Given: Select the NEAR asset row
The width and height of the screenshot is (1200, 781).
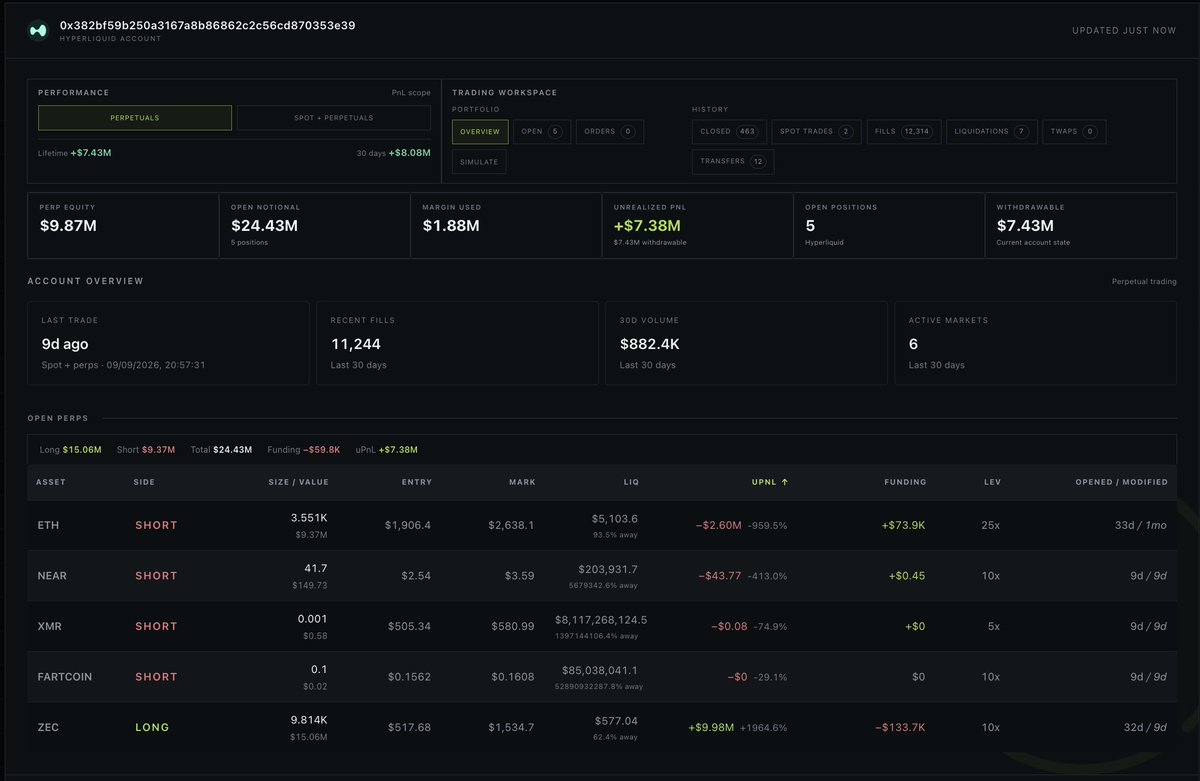Looking at the screenshot, I should click(602, 576).
